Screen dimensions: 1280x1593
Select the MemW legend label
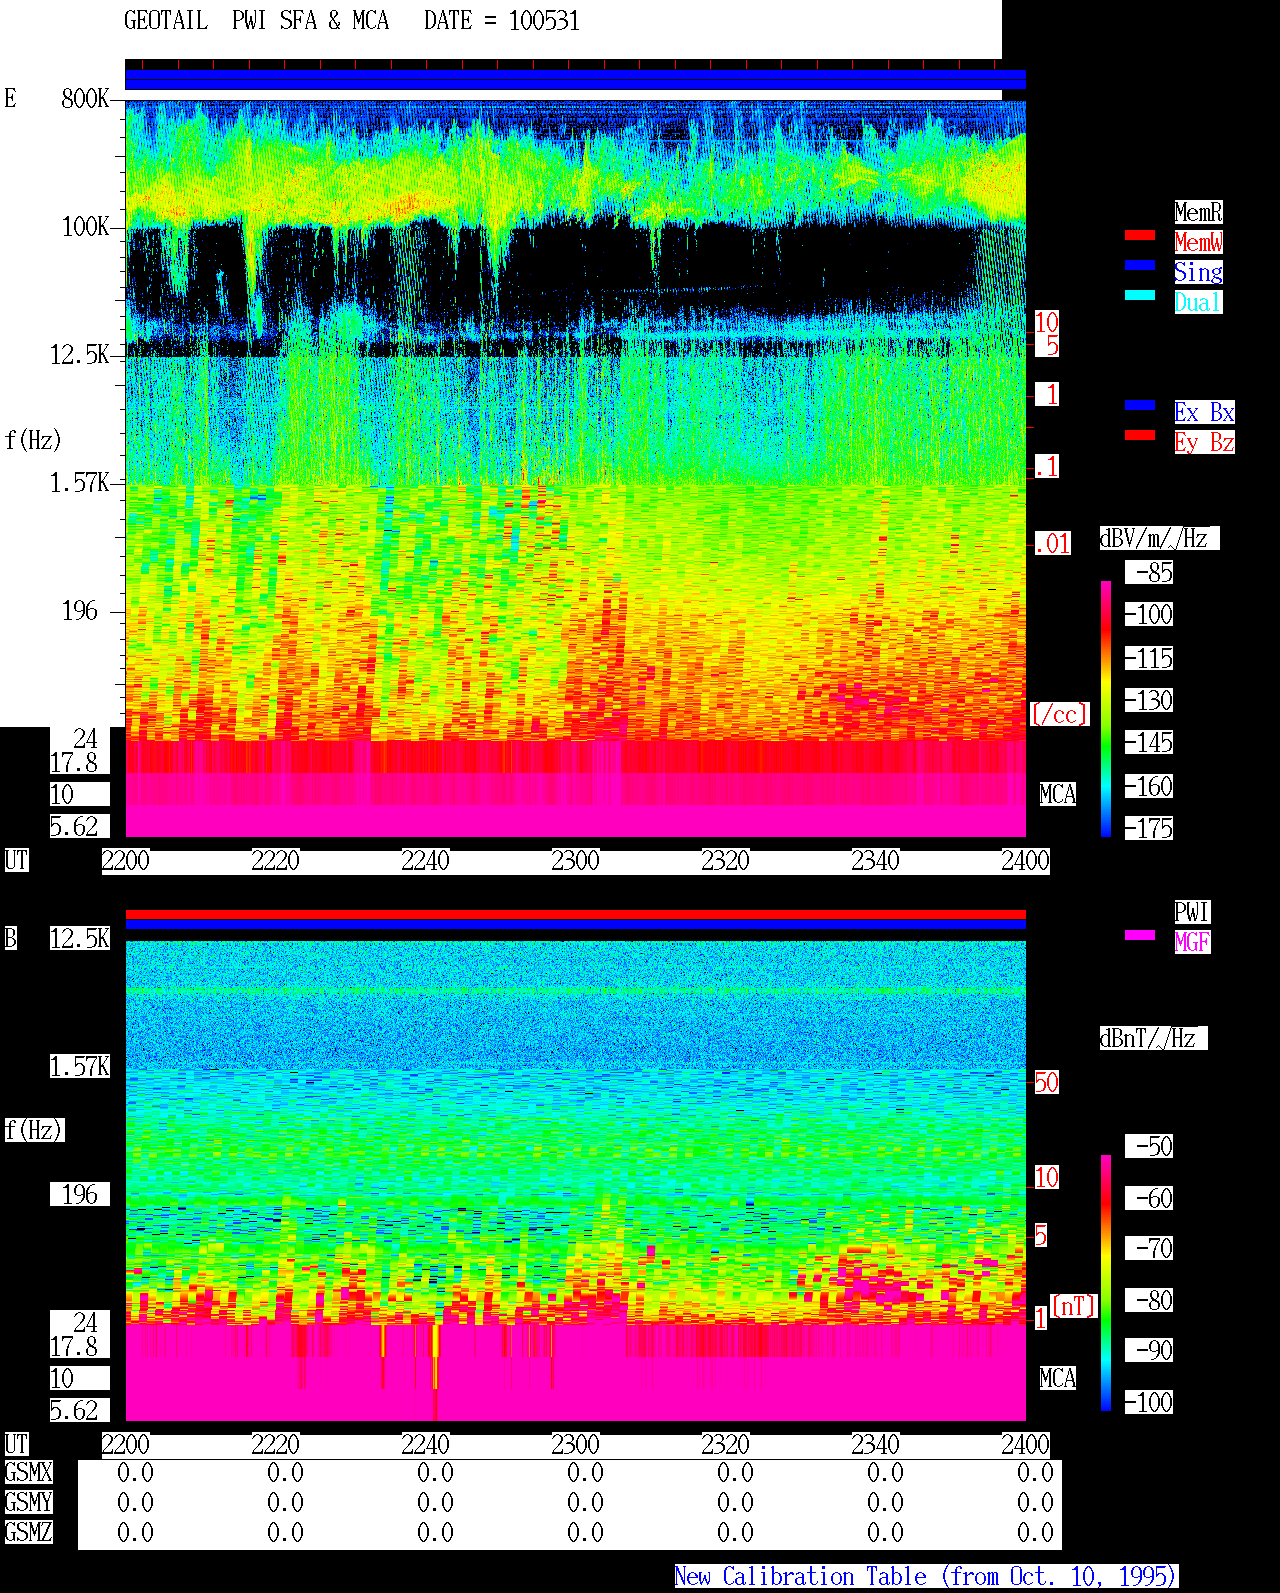1198,242
